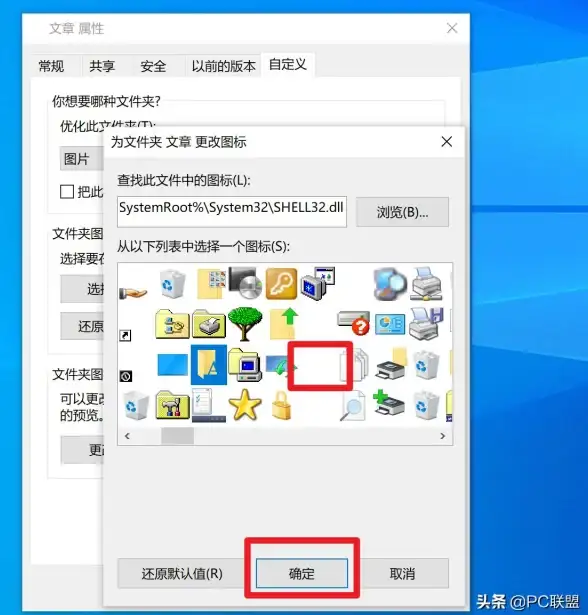This screenshot has width=588, height=615.
Task: Choose the small shortcut arrow overlay icon
Action: point(125,335)
